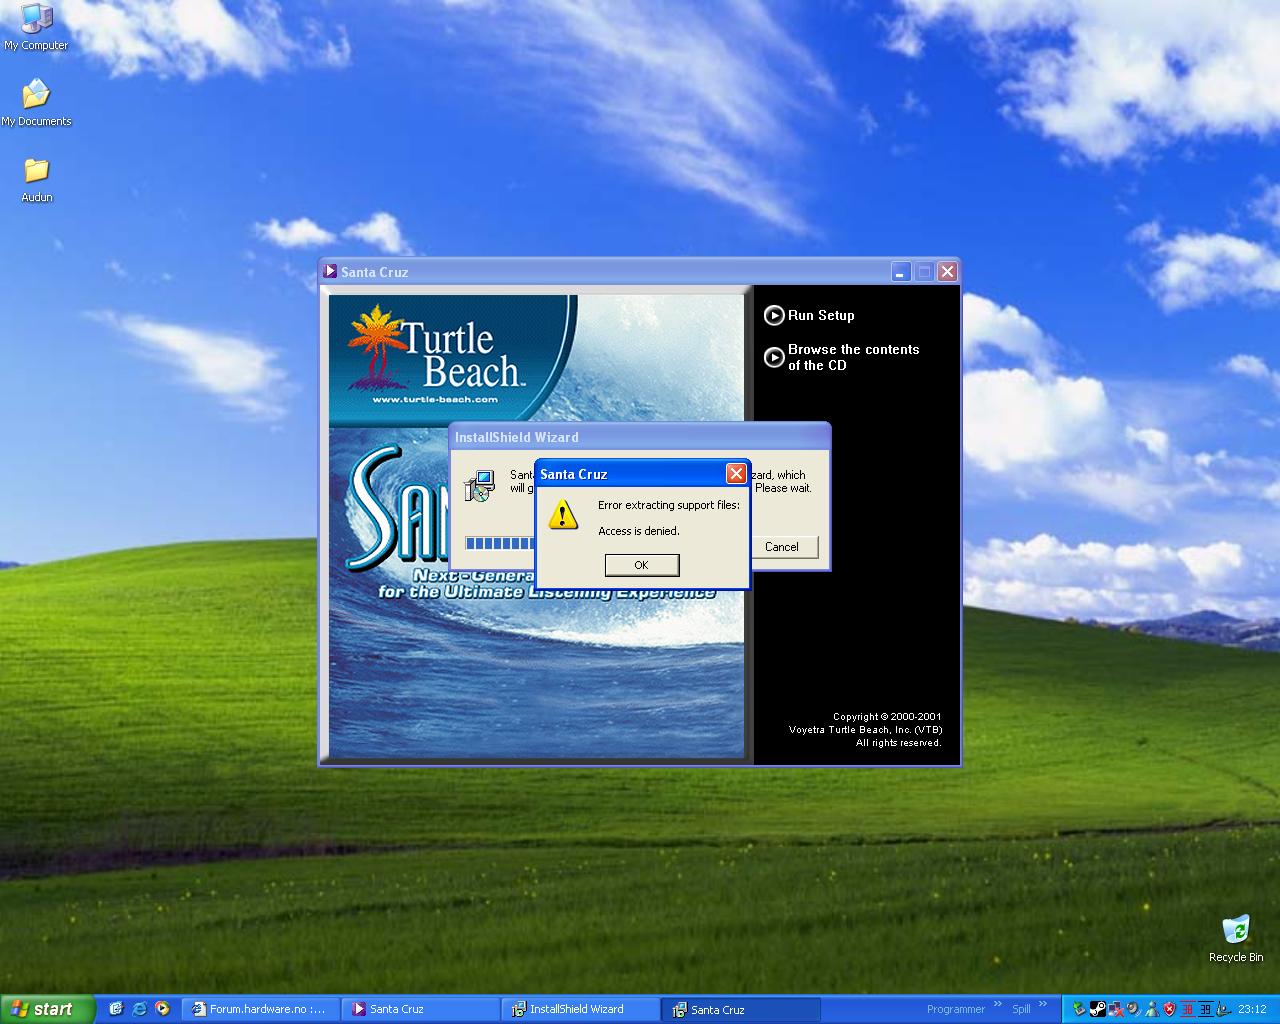Click the Browse the contents of the CD icon
1280x1024 pixels.
click(774, 357)
